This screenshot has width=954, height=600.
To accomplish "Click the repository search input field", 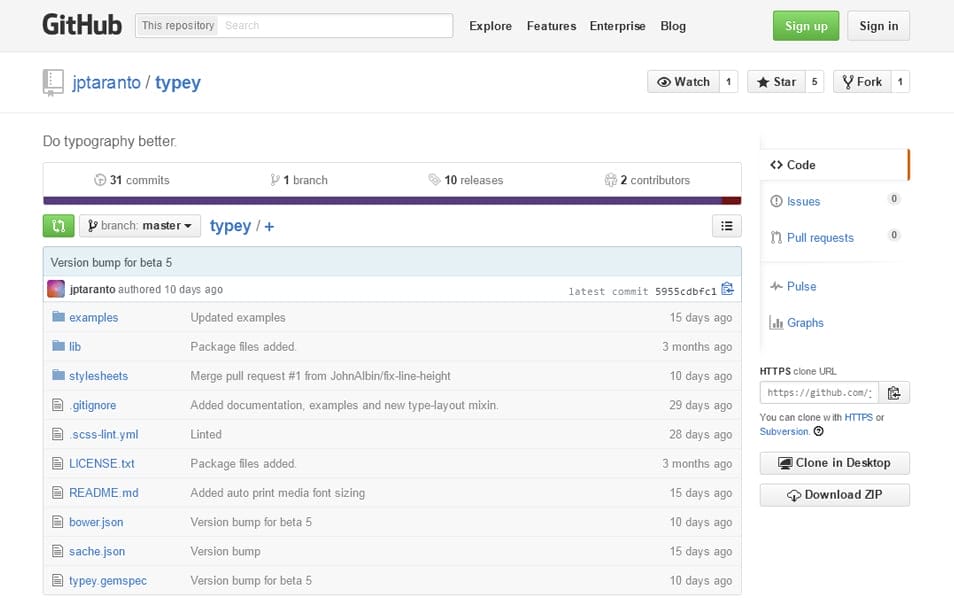I will (335, 26).
